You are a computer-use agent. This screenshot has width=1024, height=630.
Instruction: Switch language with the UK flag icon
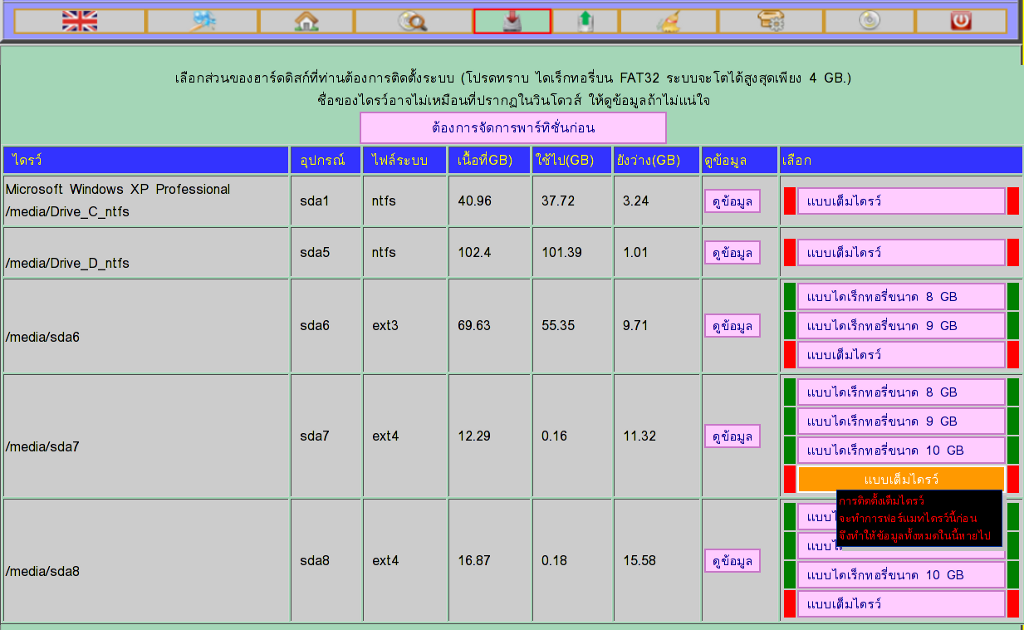click(x=80, y=21)
